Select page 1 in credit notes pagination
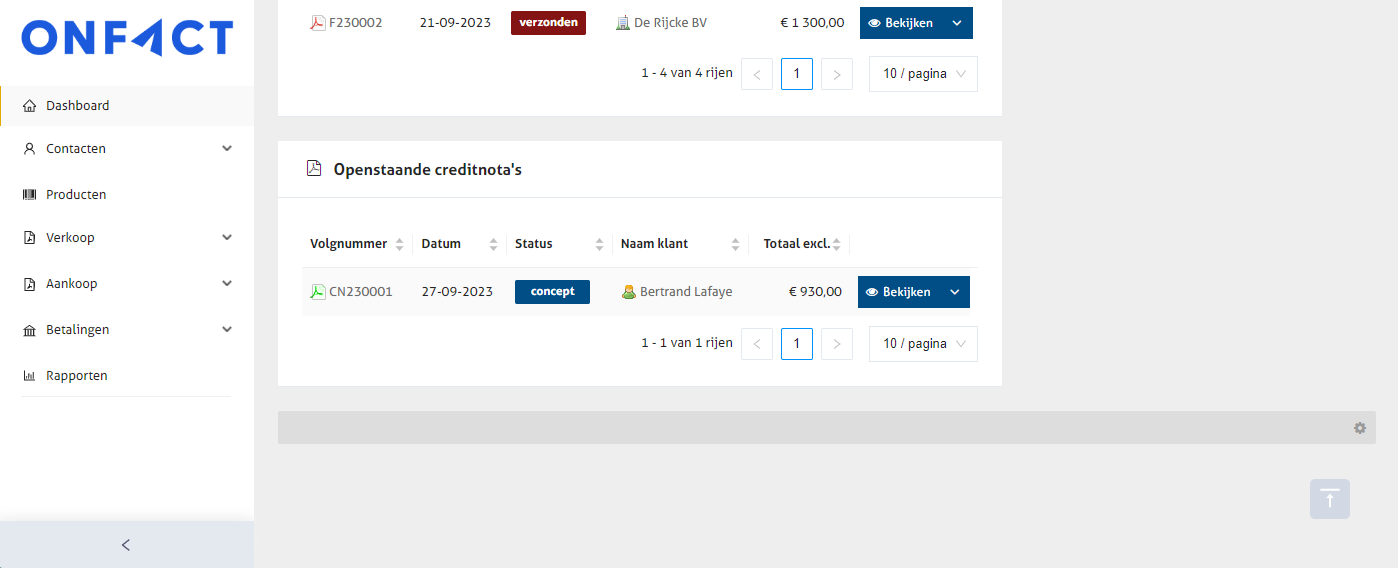1398x568 pixels. pos(796,344)
